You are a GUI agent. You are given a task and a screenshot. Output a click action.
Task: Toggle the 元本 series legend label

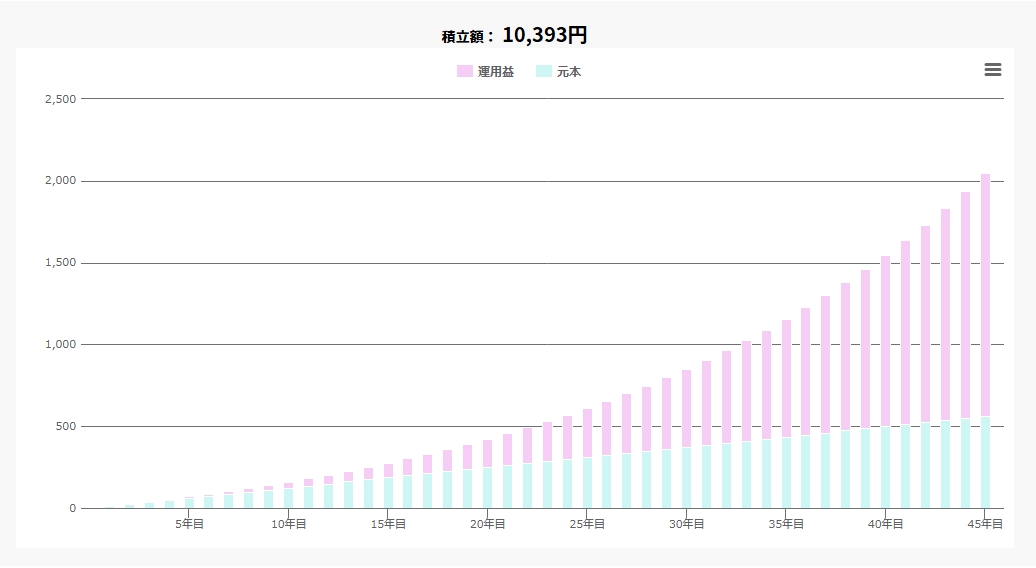[x=568, y=72]
